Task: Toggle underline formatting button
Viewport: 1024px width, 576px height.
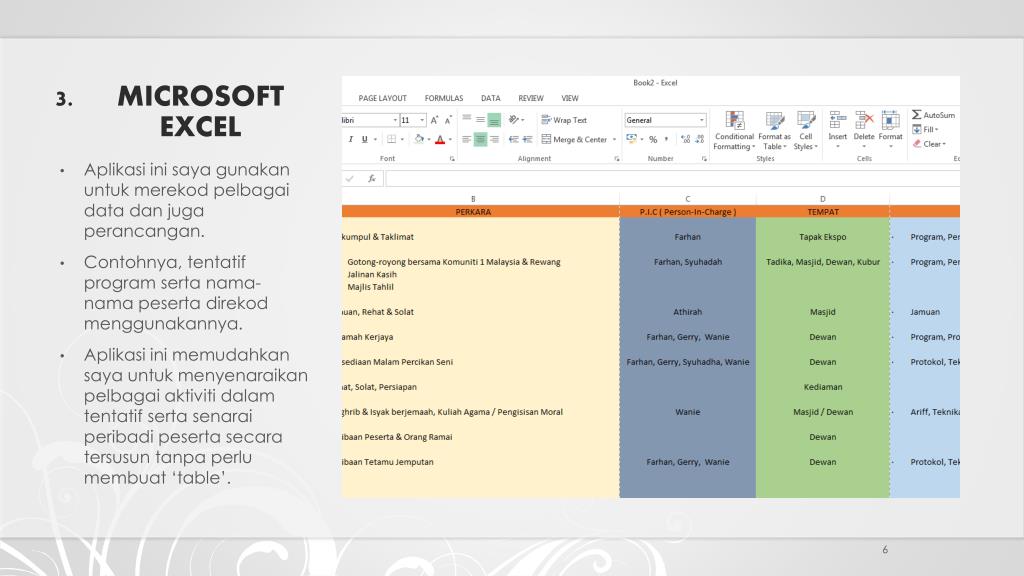Action: click(364, 139)
